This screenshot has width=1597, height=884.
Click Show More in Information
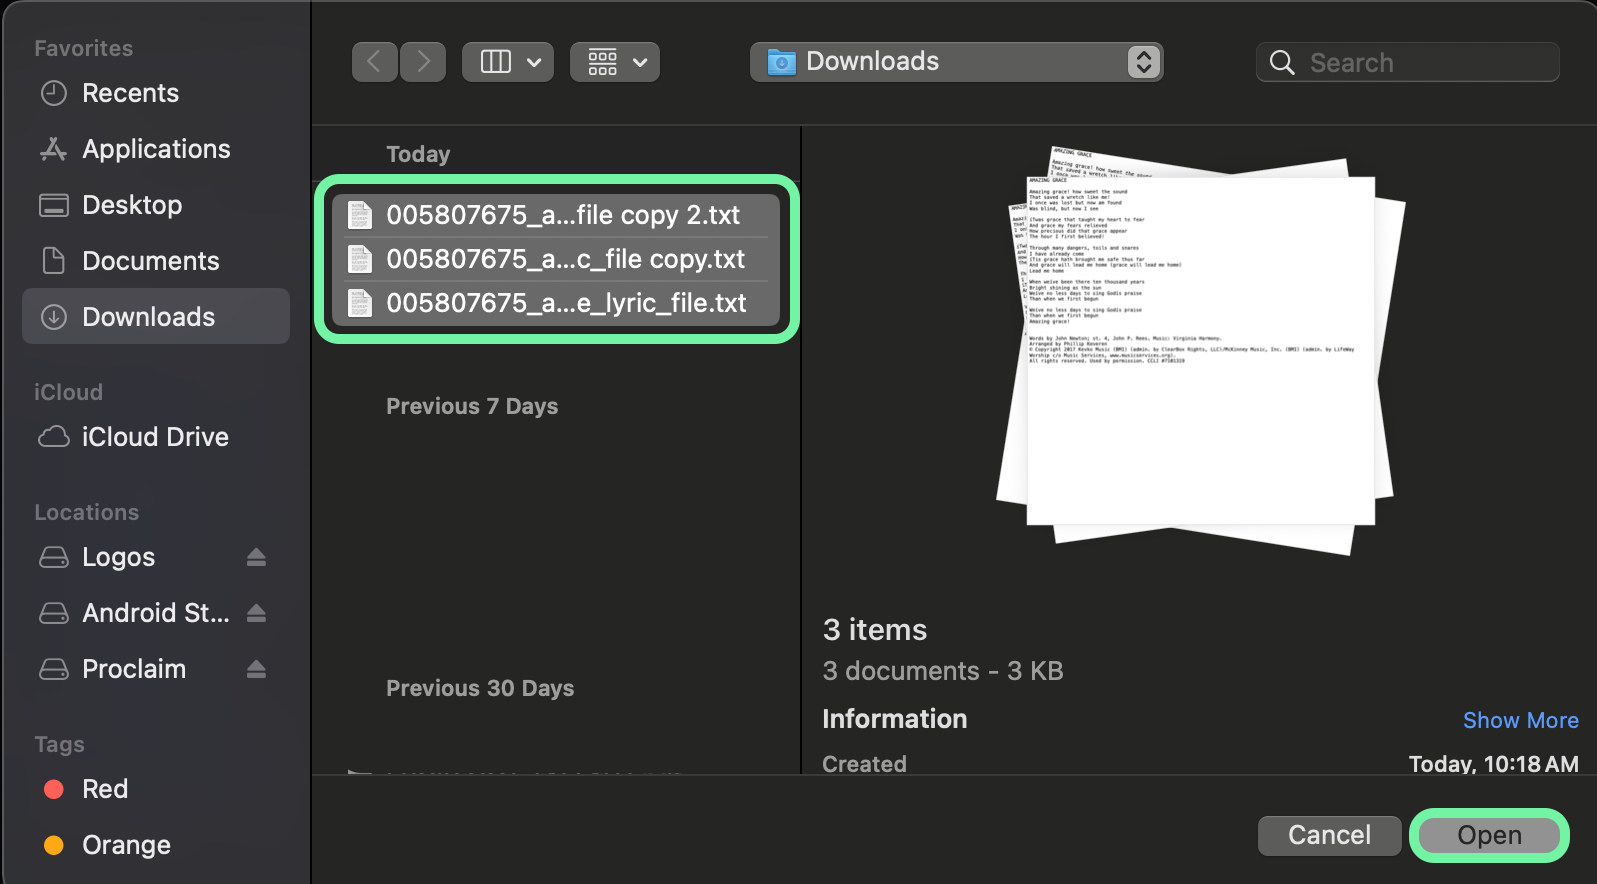coord(1520,720)
